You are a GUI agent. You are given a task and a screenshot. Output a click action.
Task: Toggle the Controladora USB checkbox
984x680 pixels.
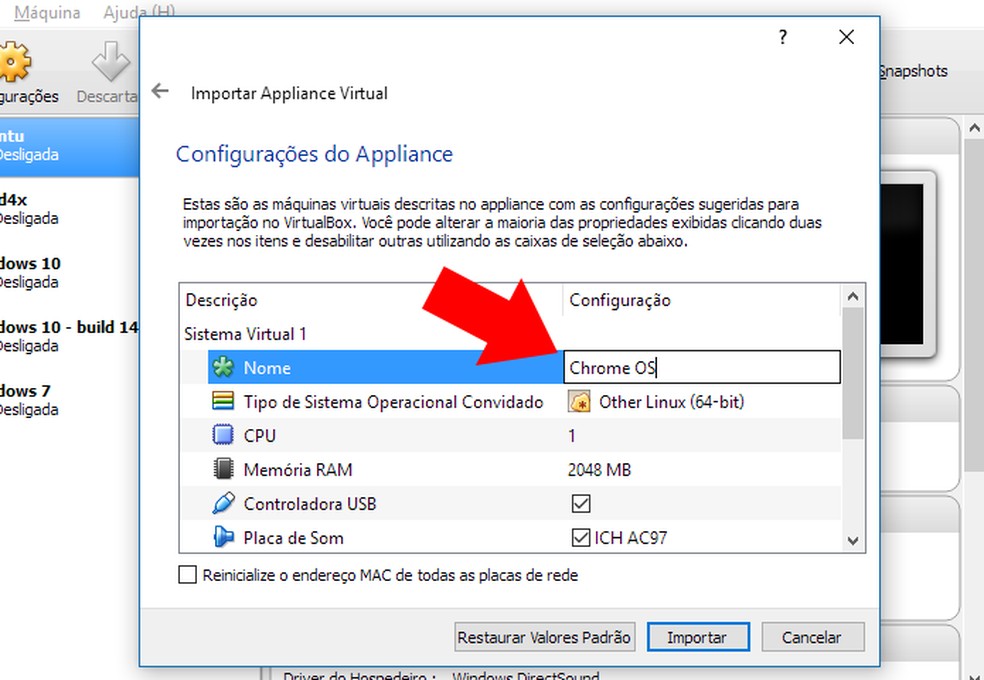click(581, 504)
